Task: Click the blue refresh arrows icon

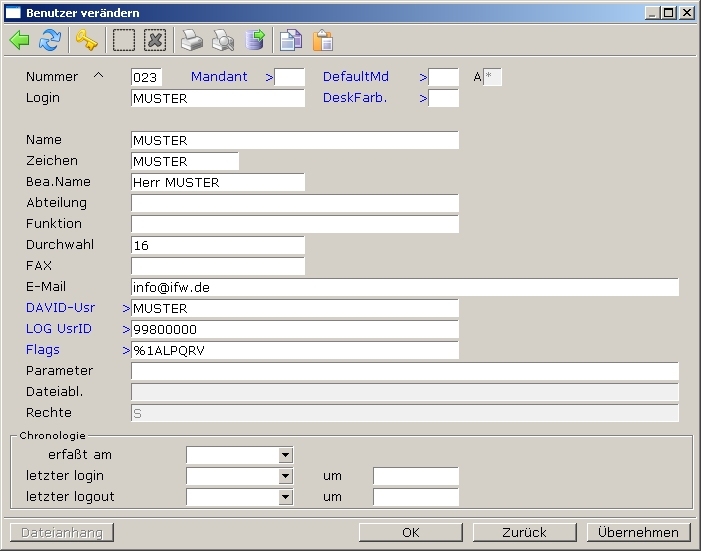Action: [x=49, y=40]
